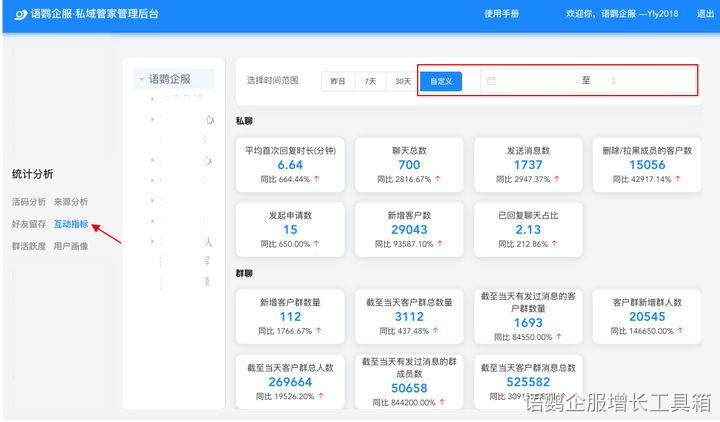
Task: Navigate to 好友留存 statistics
Action: tap(29, 224)
